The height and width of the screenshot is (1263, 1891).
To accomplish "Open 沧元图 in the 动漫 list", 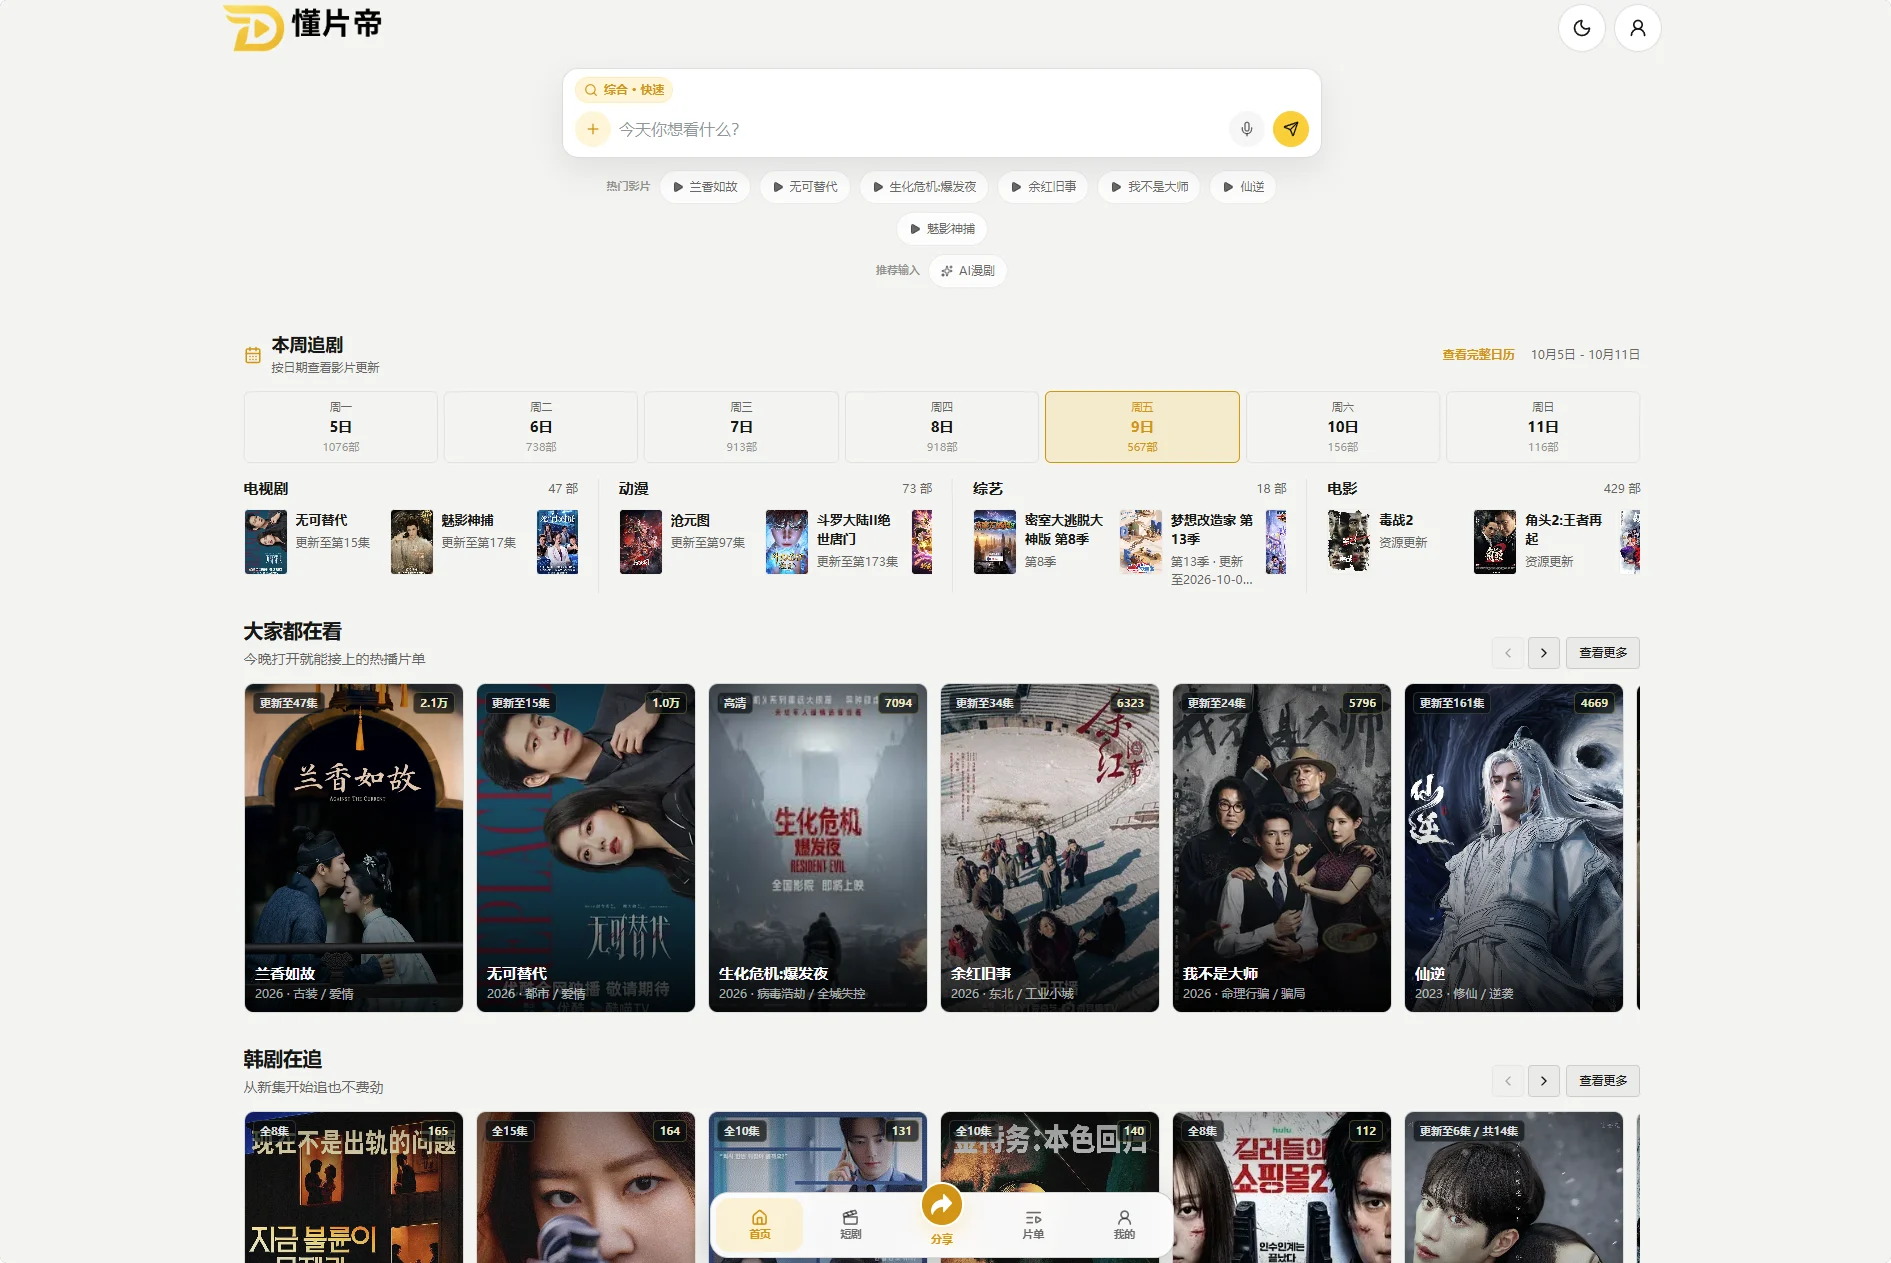I will pos(684,542).
